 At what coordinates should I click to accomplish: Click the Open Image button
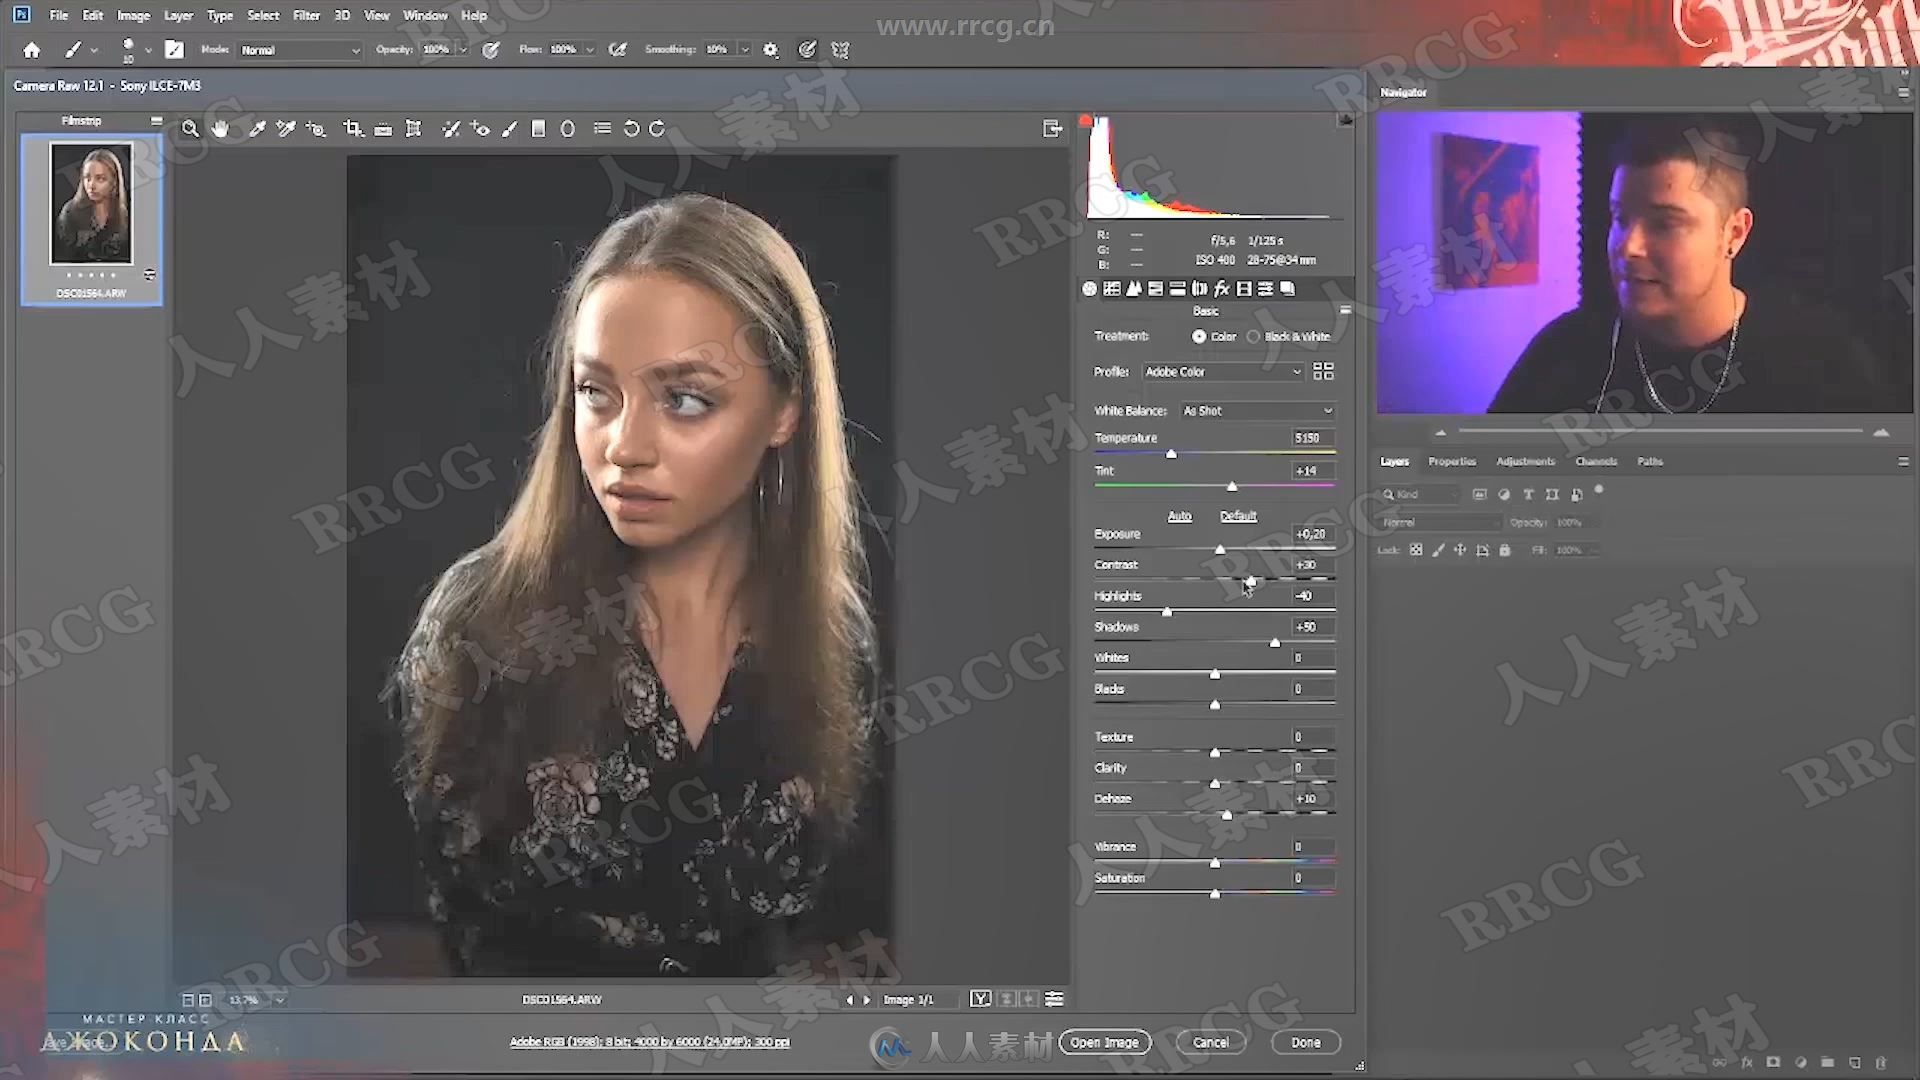[1105, 1042]
